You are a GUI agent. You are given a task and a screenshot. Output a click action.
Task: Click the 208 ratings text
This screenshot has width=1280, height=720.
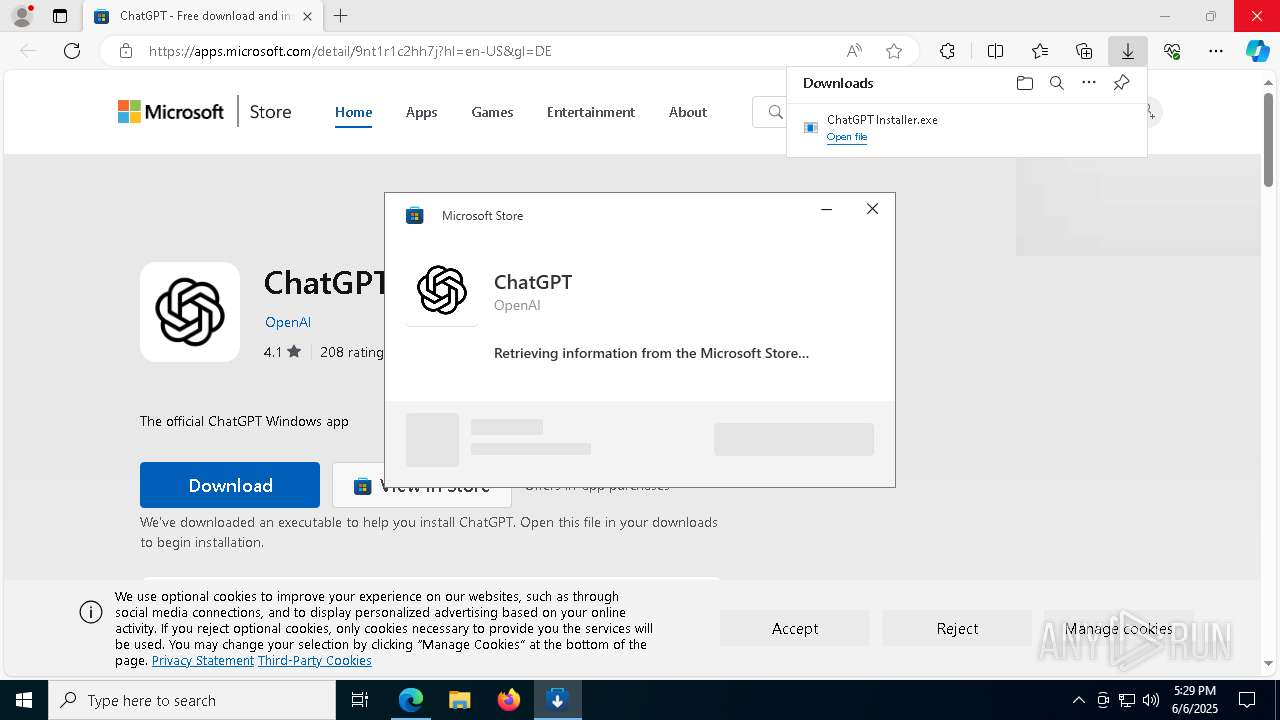pyautogui.click(x=352, y=352)
